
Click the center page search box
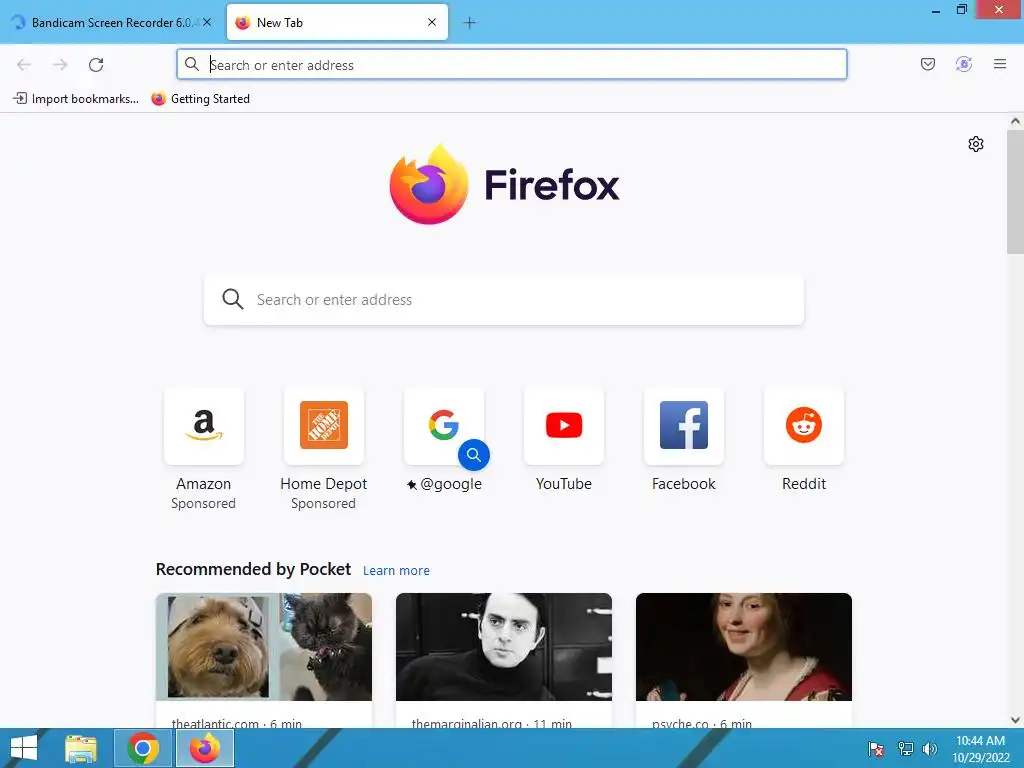point(504,300)
